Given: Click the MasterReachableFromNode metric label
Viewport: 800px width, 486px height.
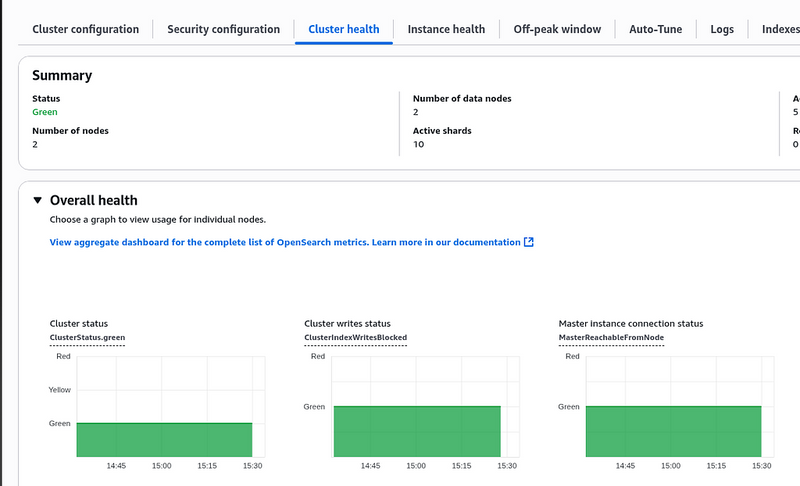Looking at the screenshot, I should point(610,338).
